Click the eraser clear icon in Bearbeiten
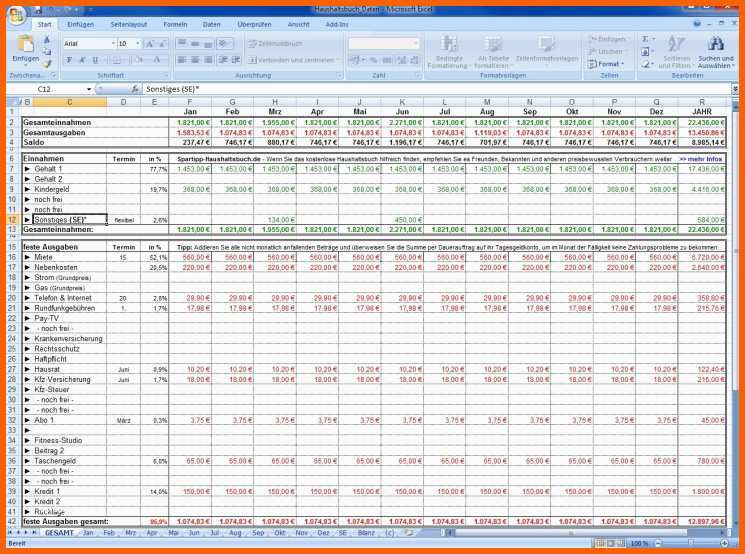Viewport: 745px width, 554px height. [x=645, y=64]
